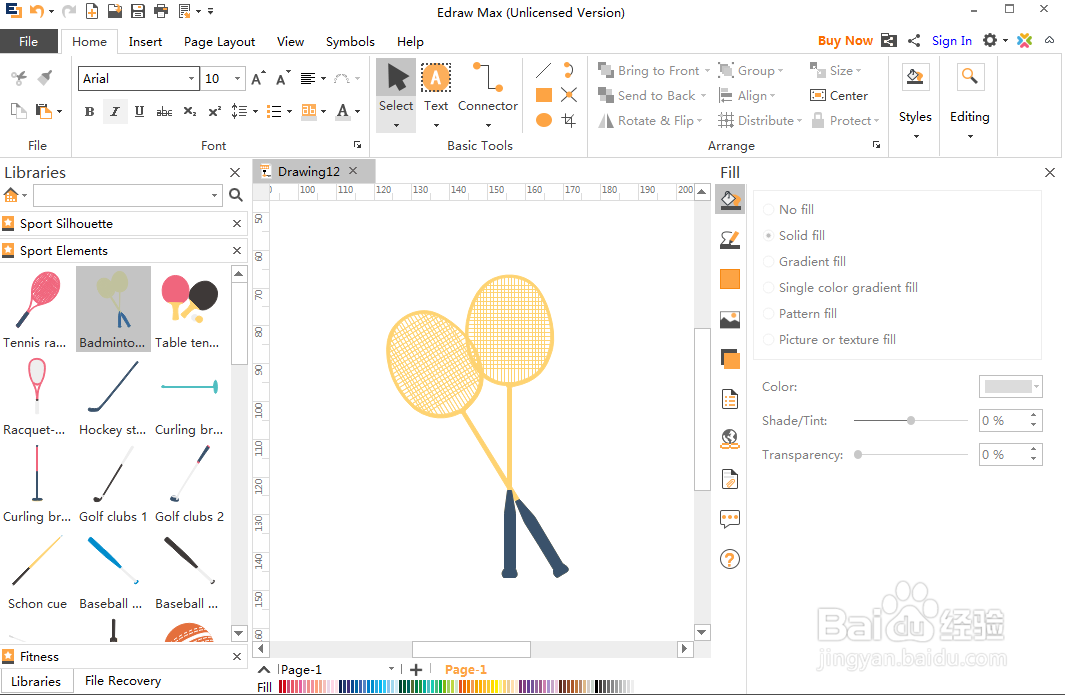
Task: Open the Libraries search combo box dropdown
Action: [x=215, y=196]
